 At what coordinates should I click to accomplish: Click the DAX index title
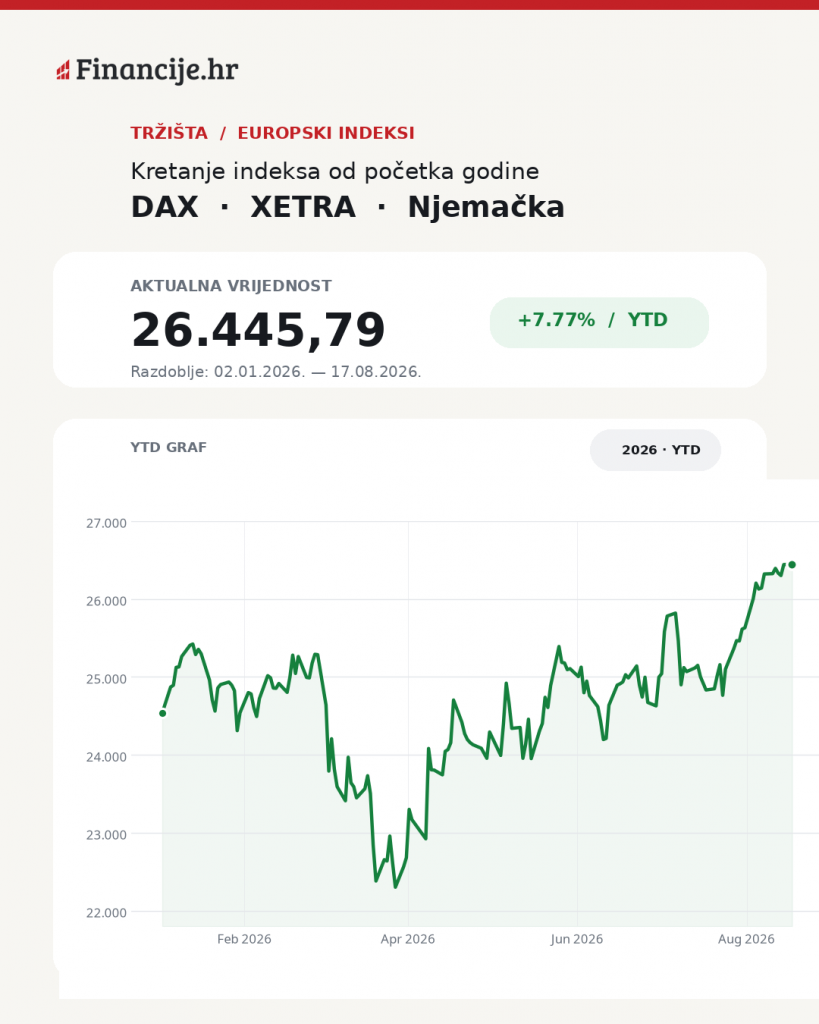165,207
